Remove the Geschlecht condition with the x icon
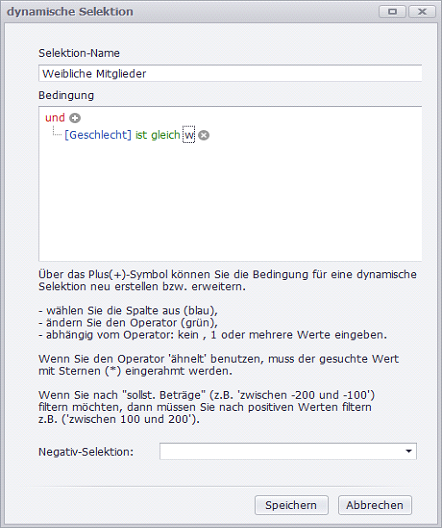 tap(204, 135)
